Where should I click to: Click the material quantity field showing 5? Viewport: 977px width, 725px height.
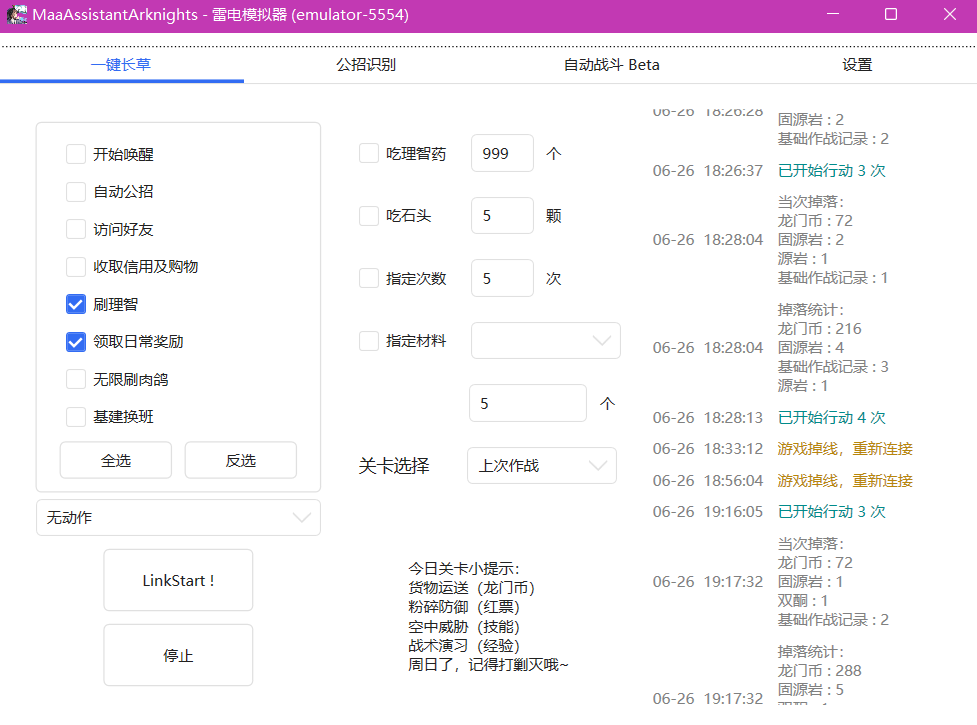point(528,403)
